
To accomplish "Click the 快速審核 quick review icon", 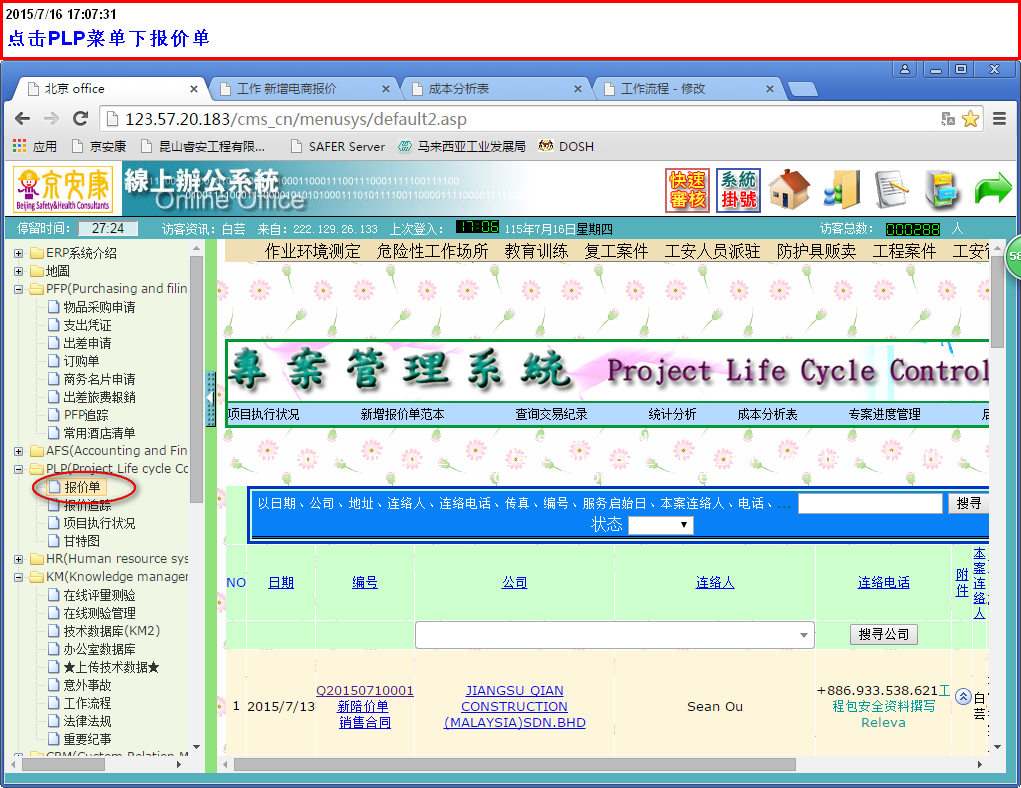I will tap(687, 190).
